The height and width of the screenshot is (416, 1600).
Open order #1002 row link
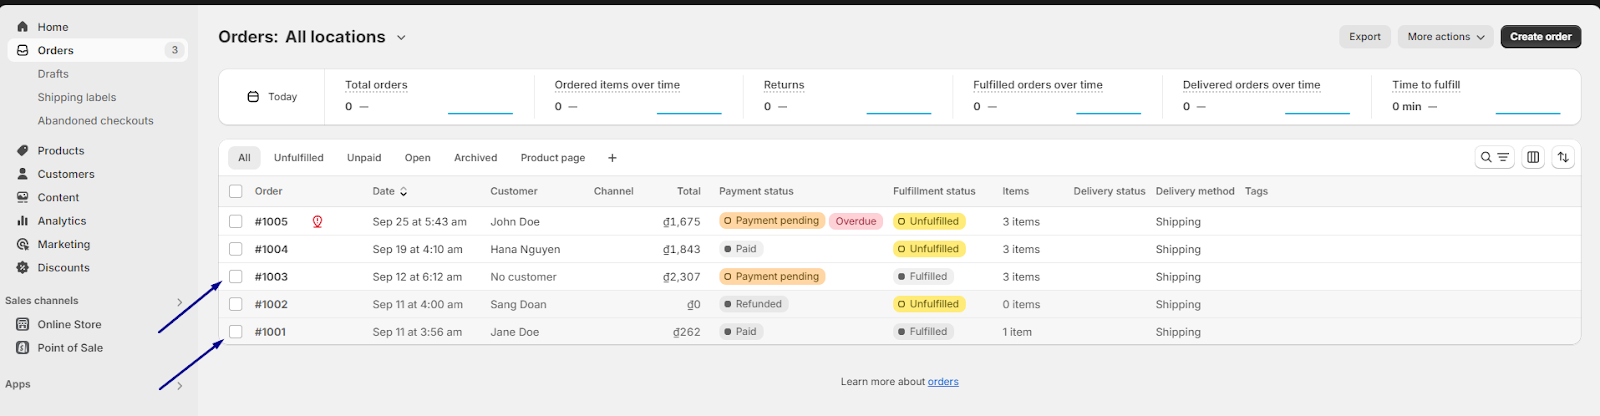[271, 304]
